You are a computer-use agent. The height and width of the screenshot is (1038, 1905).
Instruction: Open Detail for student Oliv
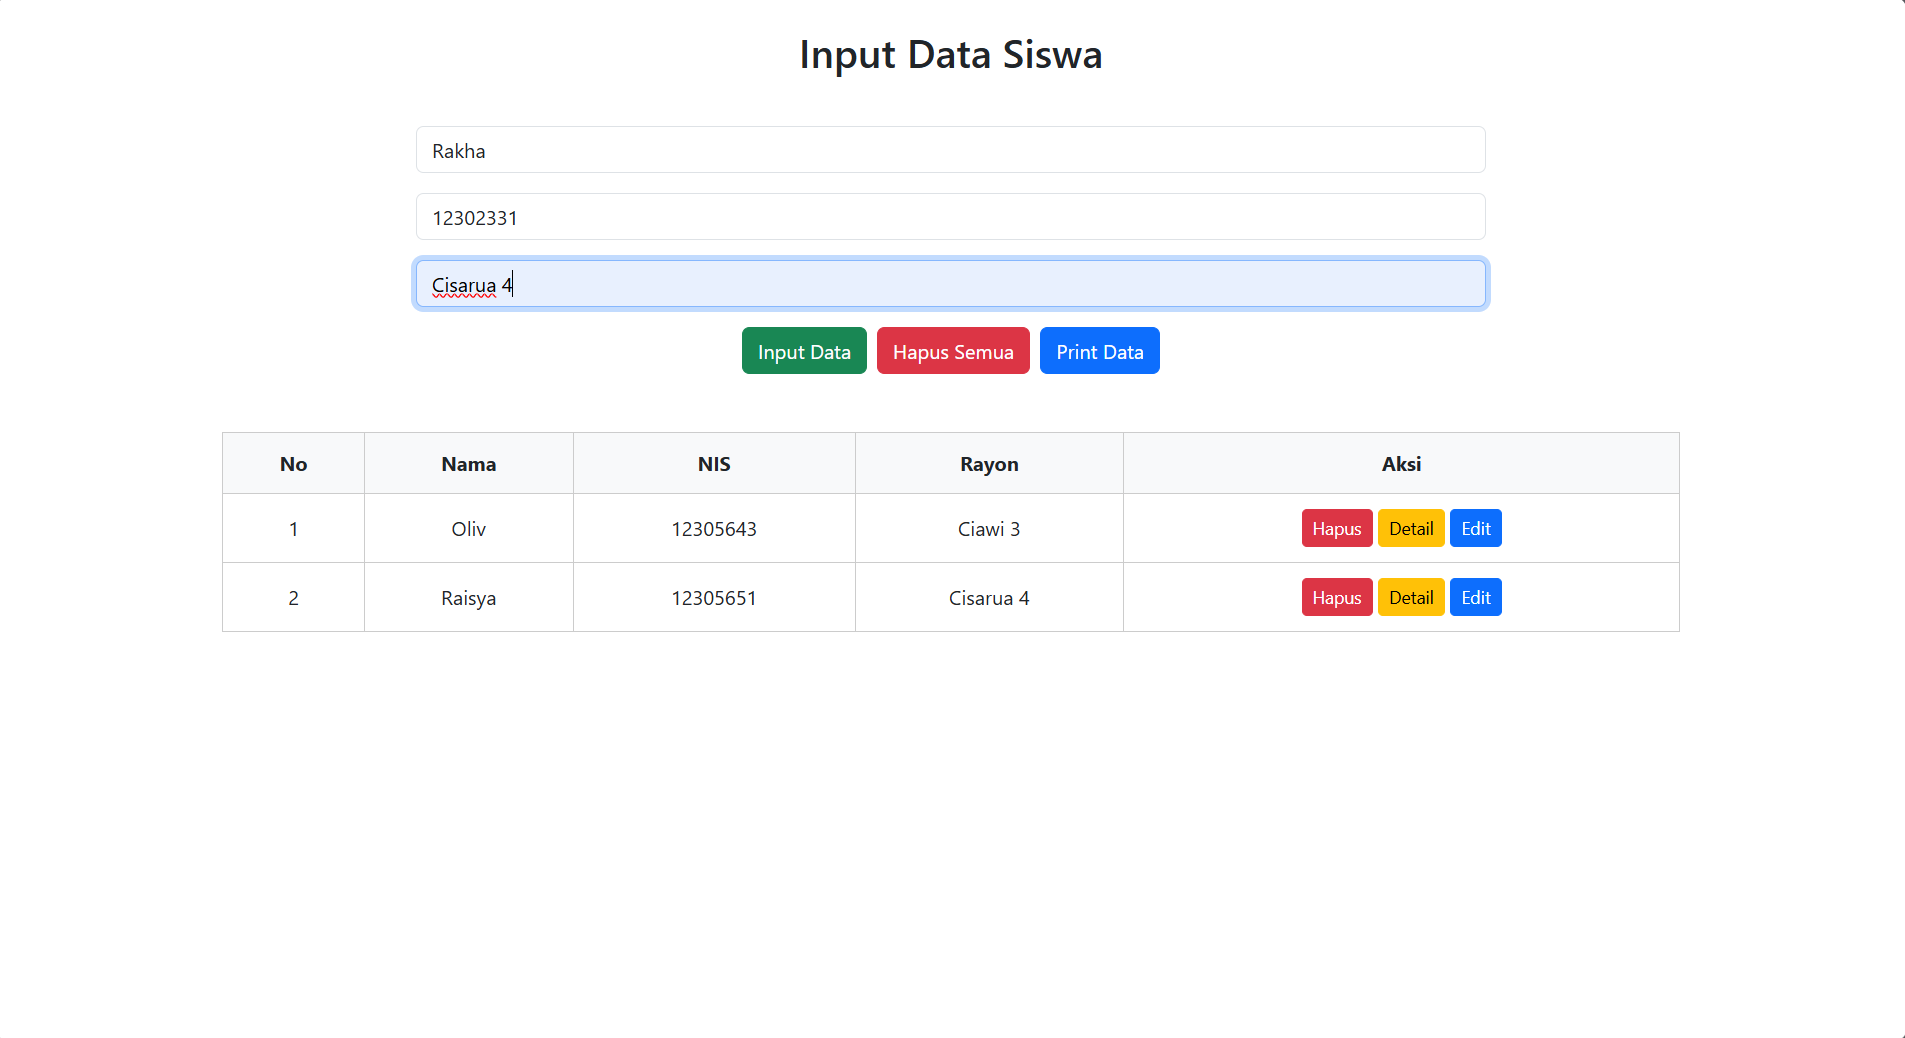(x=1410, y=529)
